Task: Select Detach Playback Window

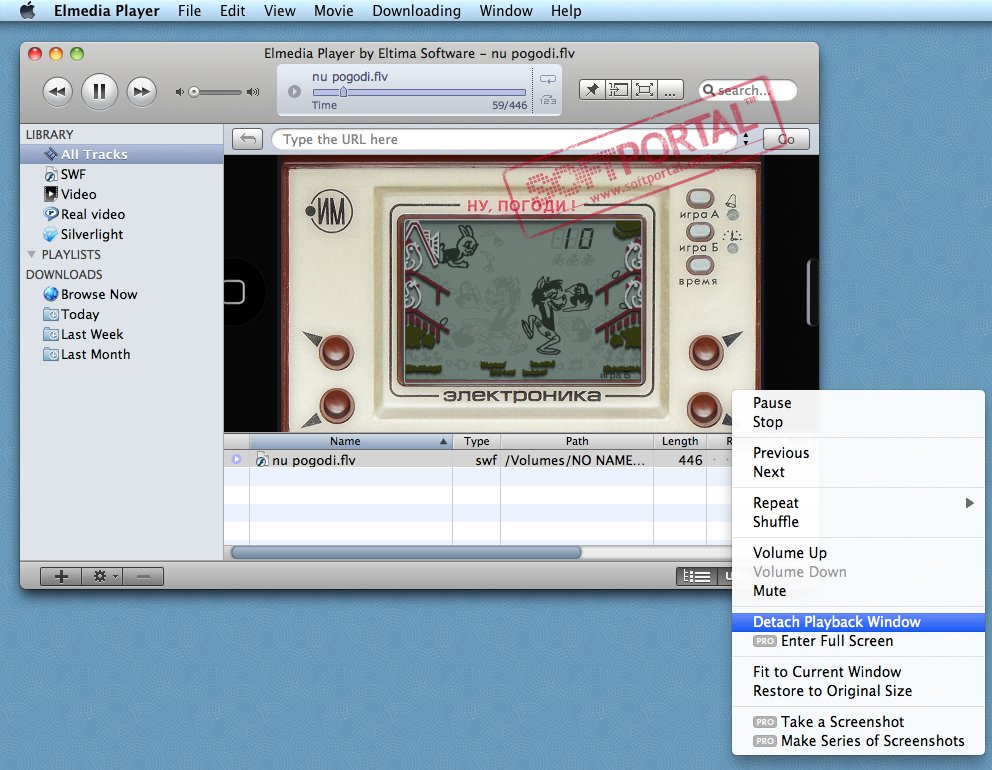Action: pos(859,622)
